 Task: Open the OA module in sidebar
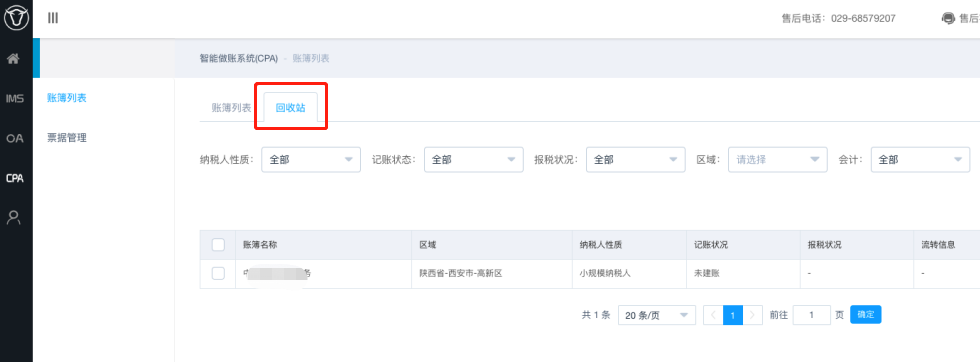(x=14, y=138)
